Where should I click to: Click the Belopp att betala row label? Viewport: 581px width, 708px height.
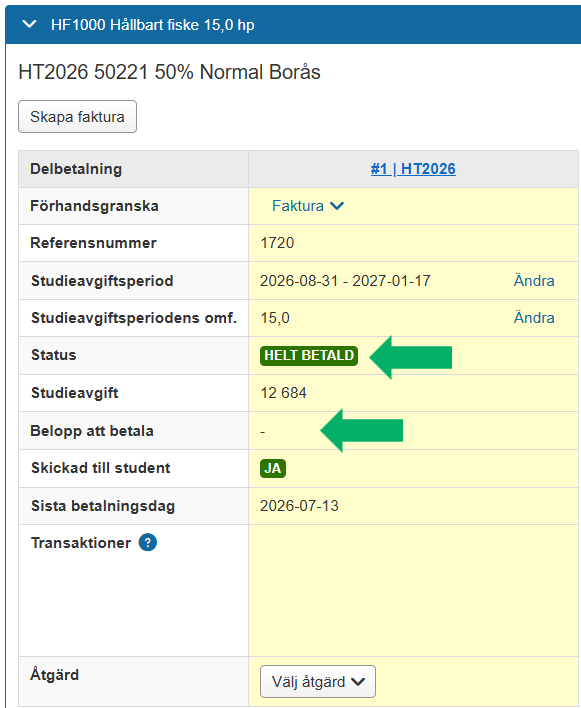point(92,431)
